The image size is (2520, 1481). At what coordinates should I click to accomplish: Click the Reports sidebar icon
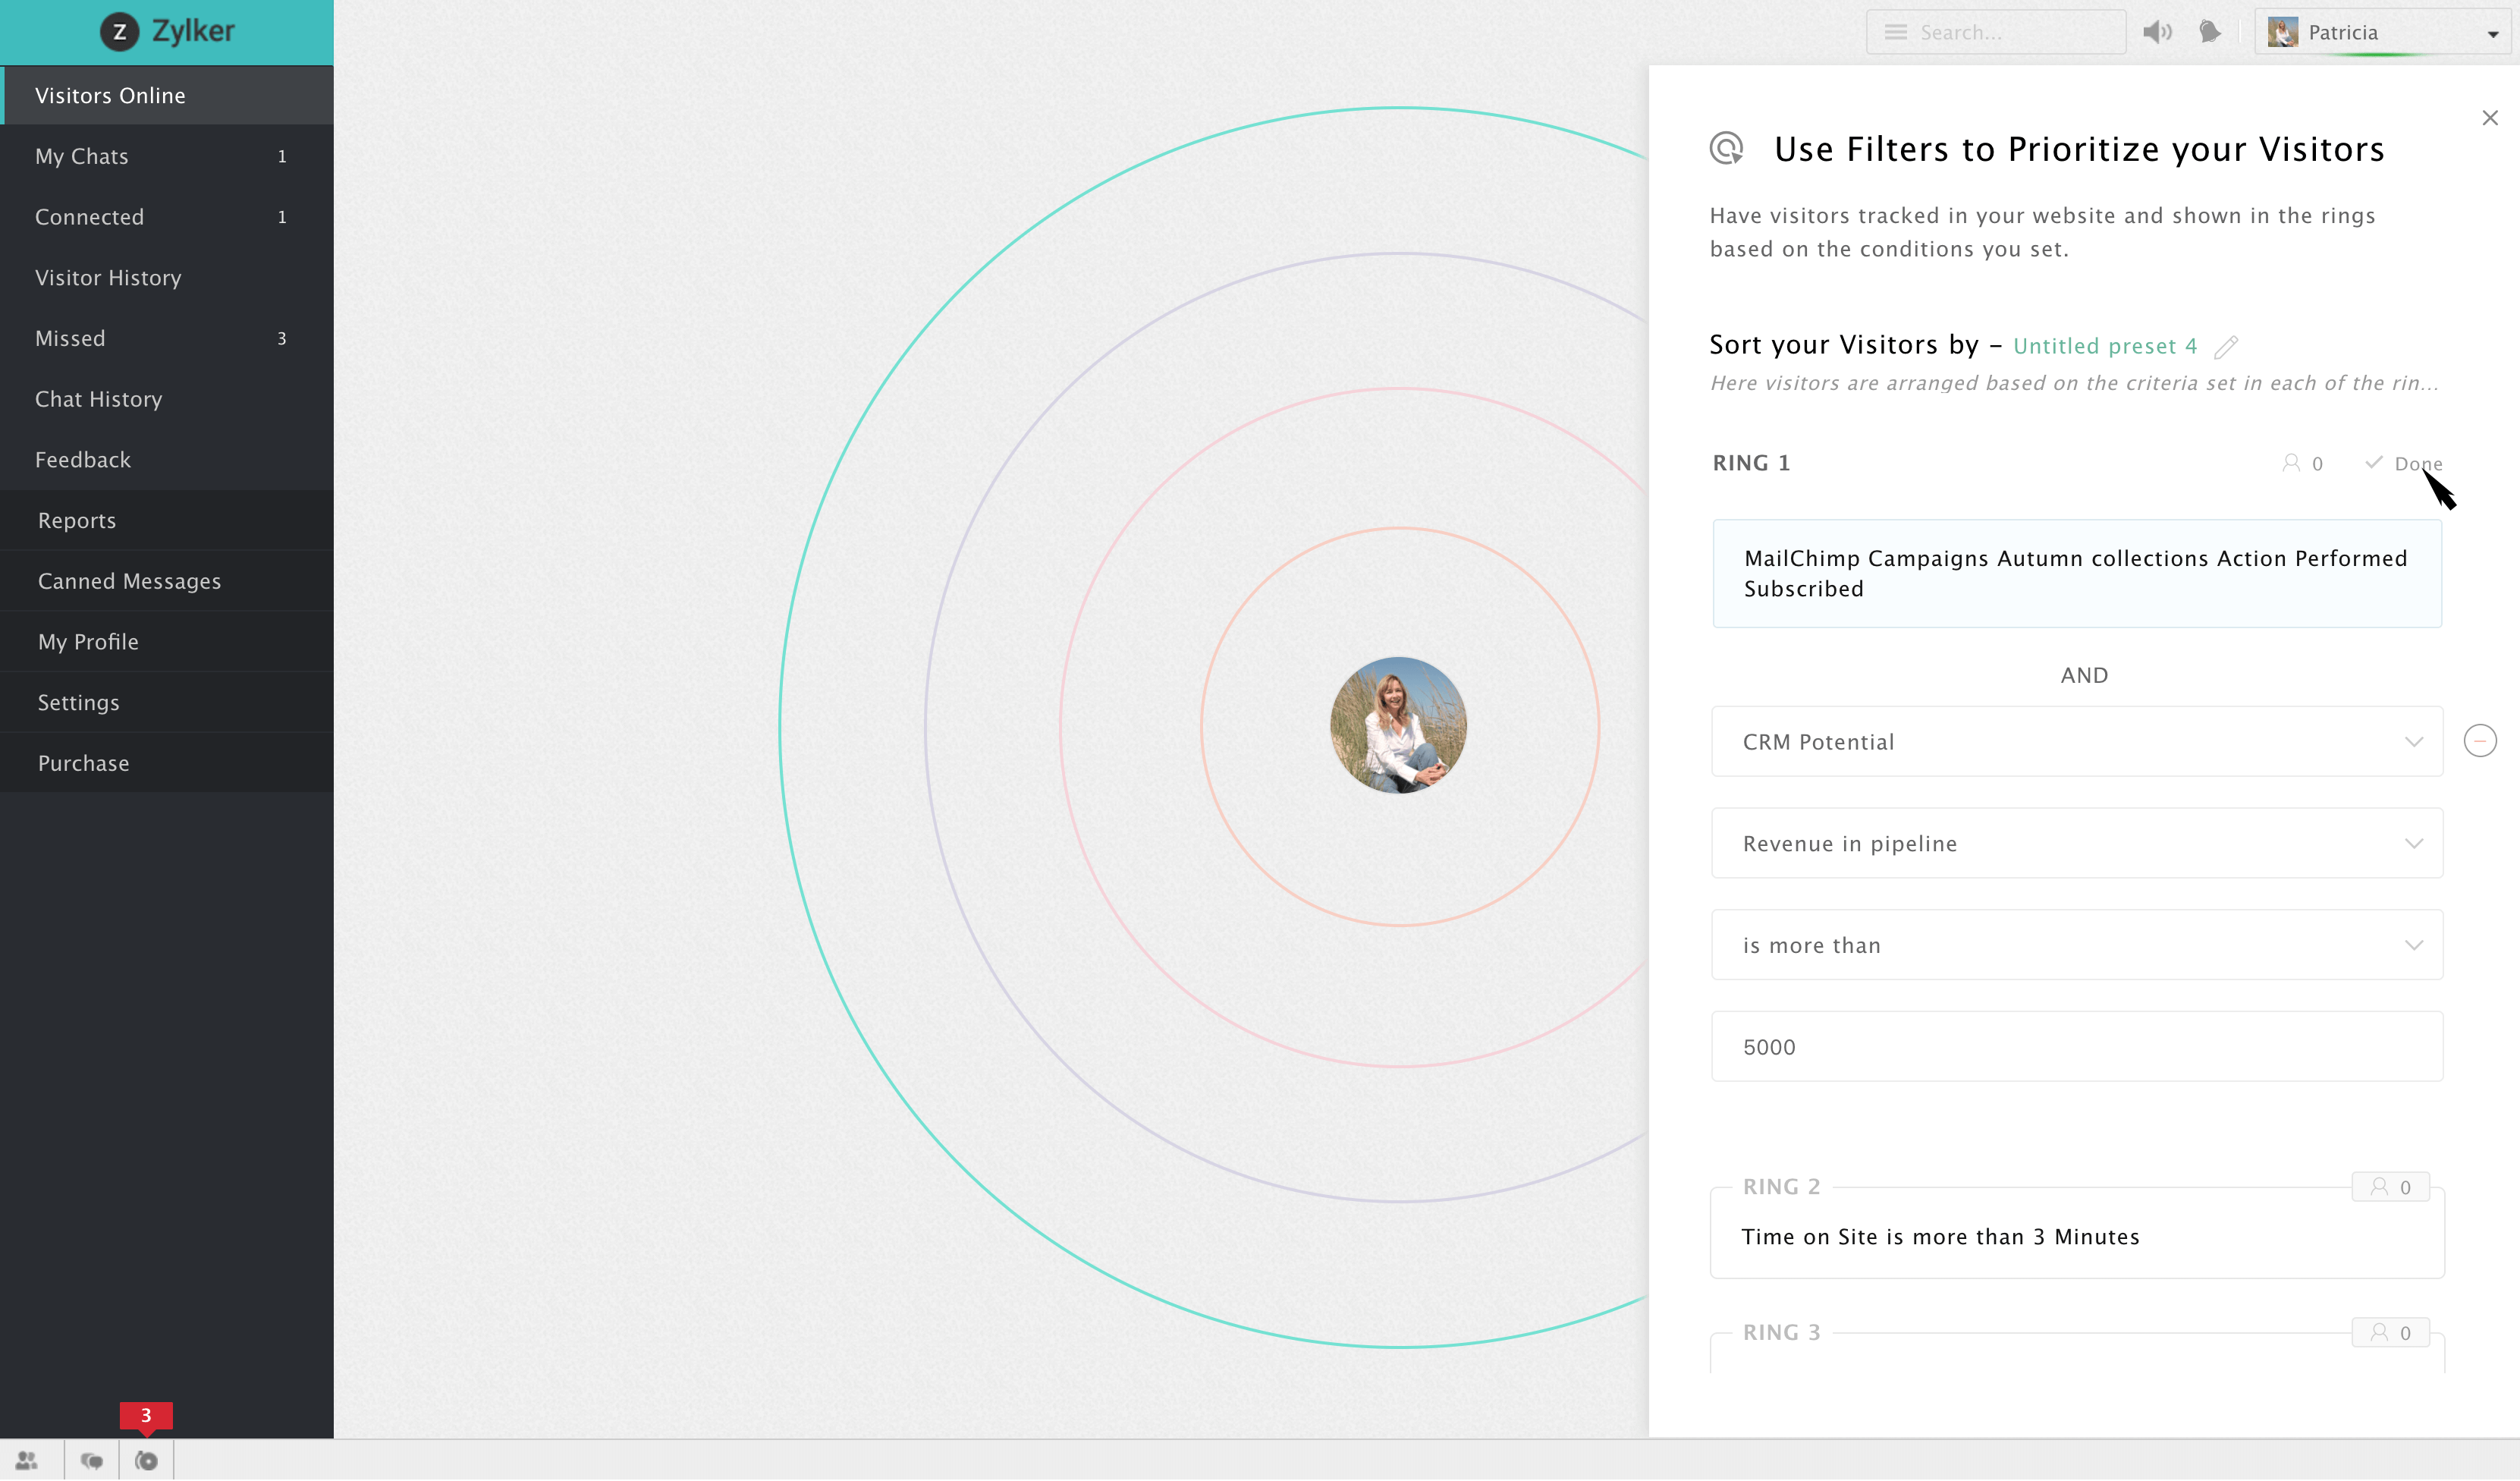pos(74,520)
